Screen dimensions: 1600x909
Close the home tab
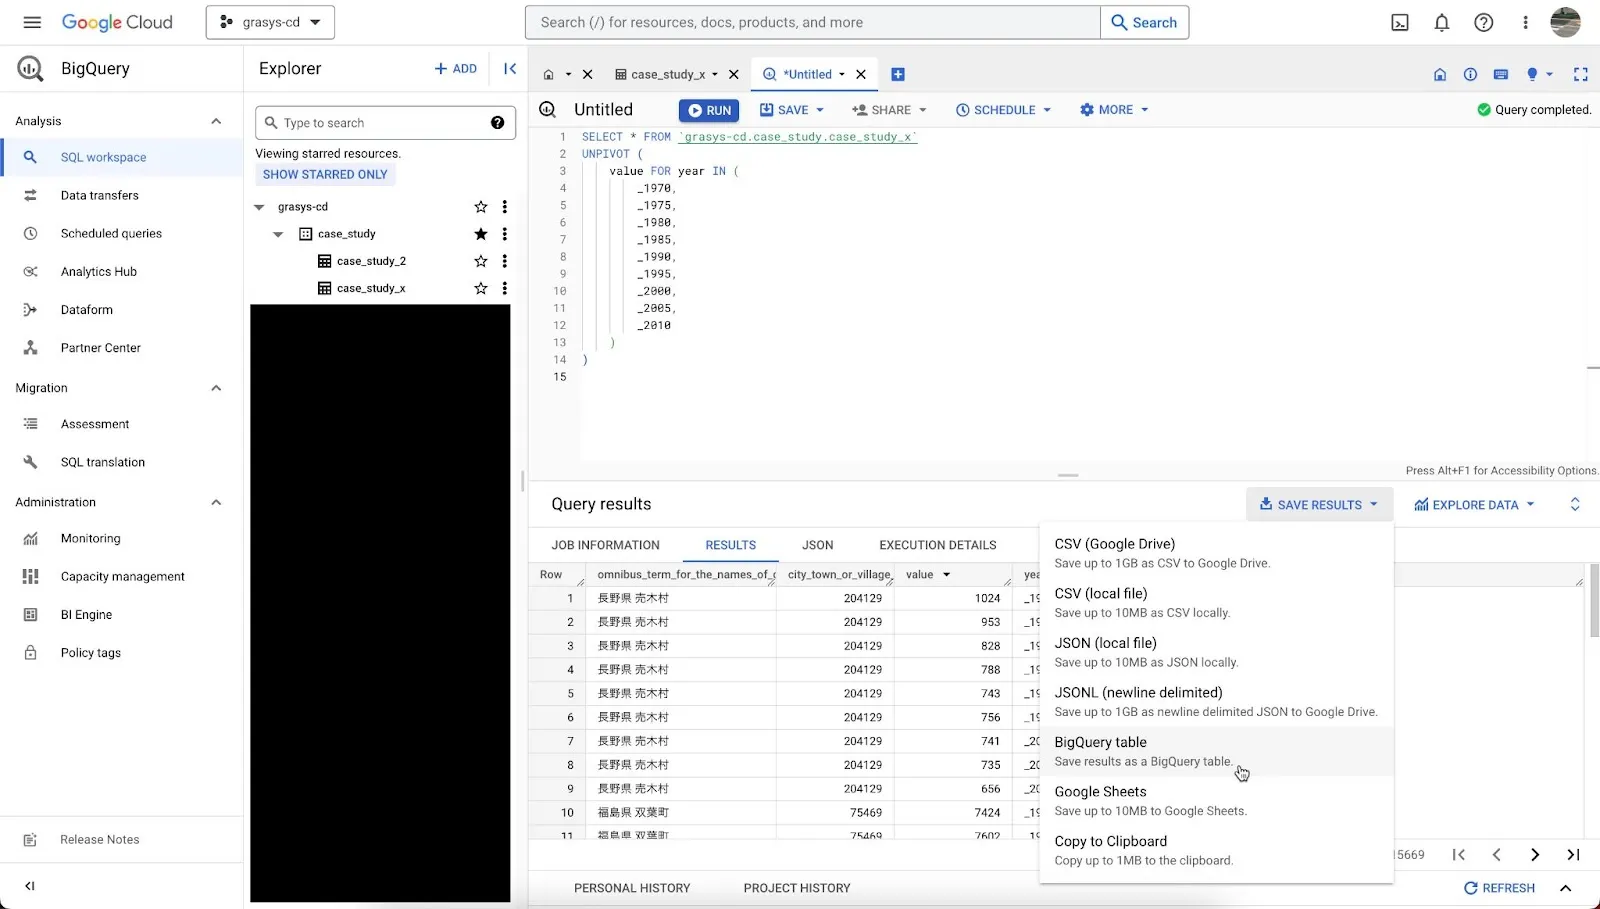click(x=588, y=74)
